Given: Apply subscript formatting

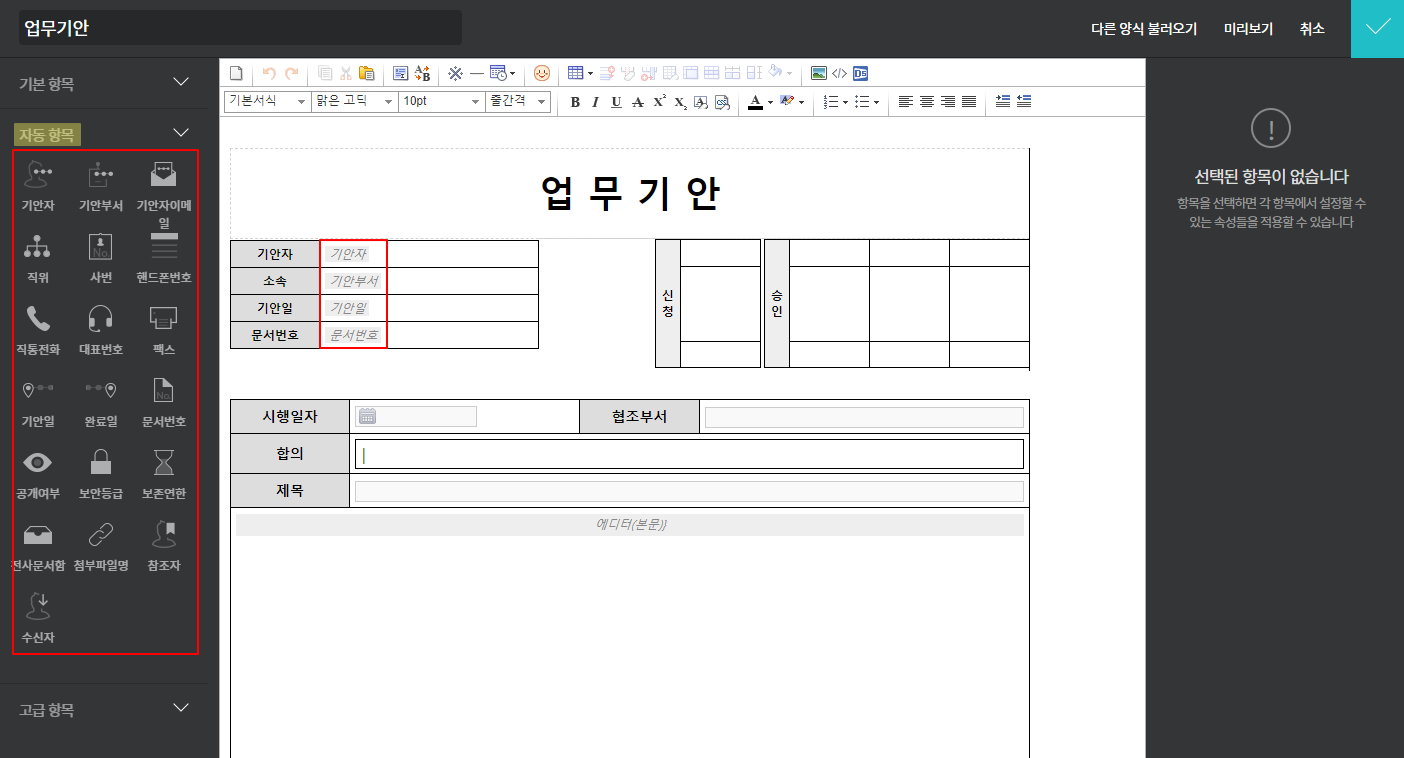Looking at the screenshot, I should pos(680,102).
